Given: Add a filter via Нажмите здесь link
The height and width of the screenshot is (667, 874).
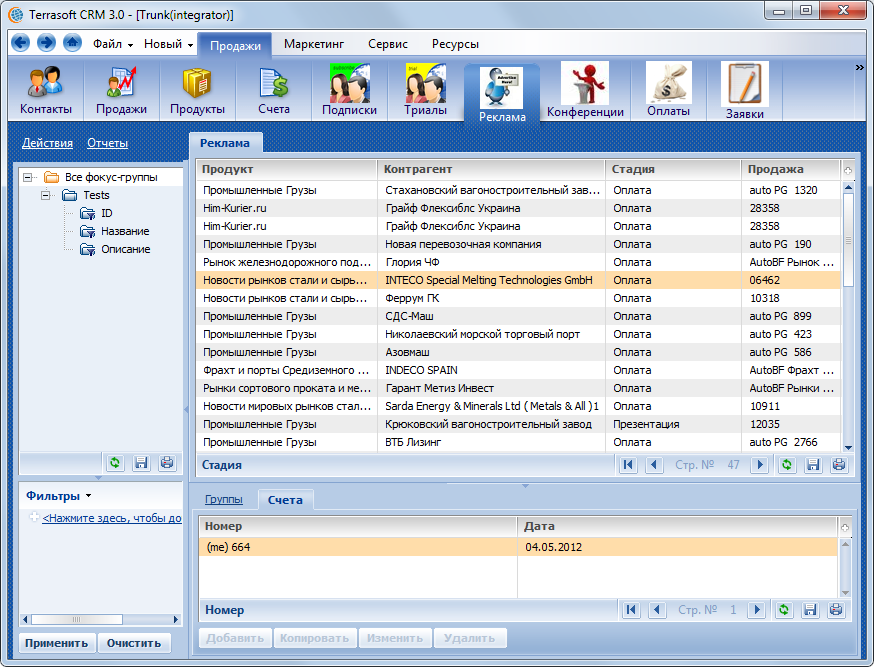Looking at the screenshot, I should point(112,518).
